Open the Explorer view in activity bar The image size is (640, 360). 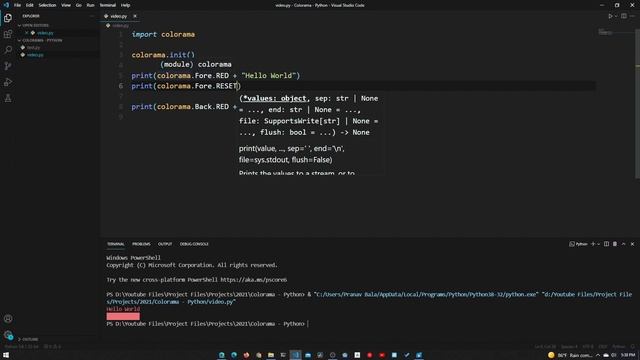(x=8, y=18)
